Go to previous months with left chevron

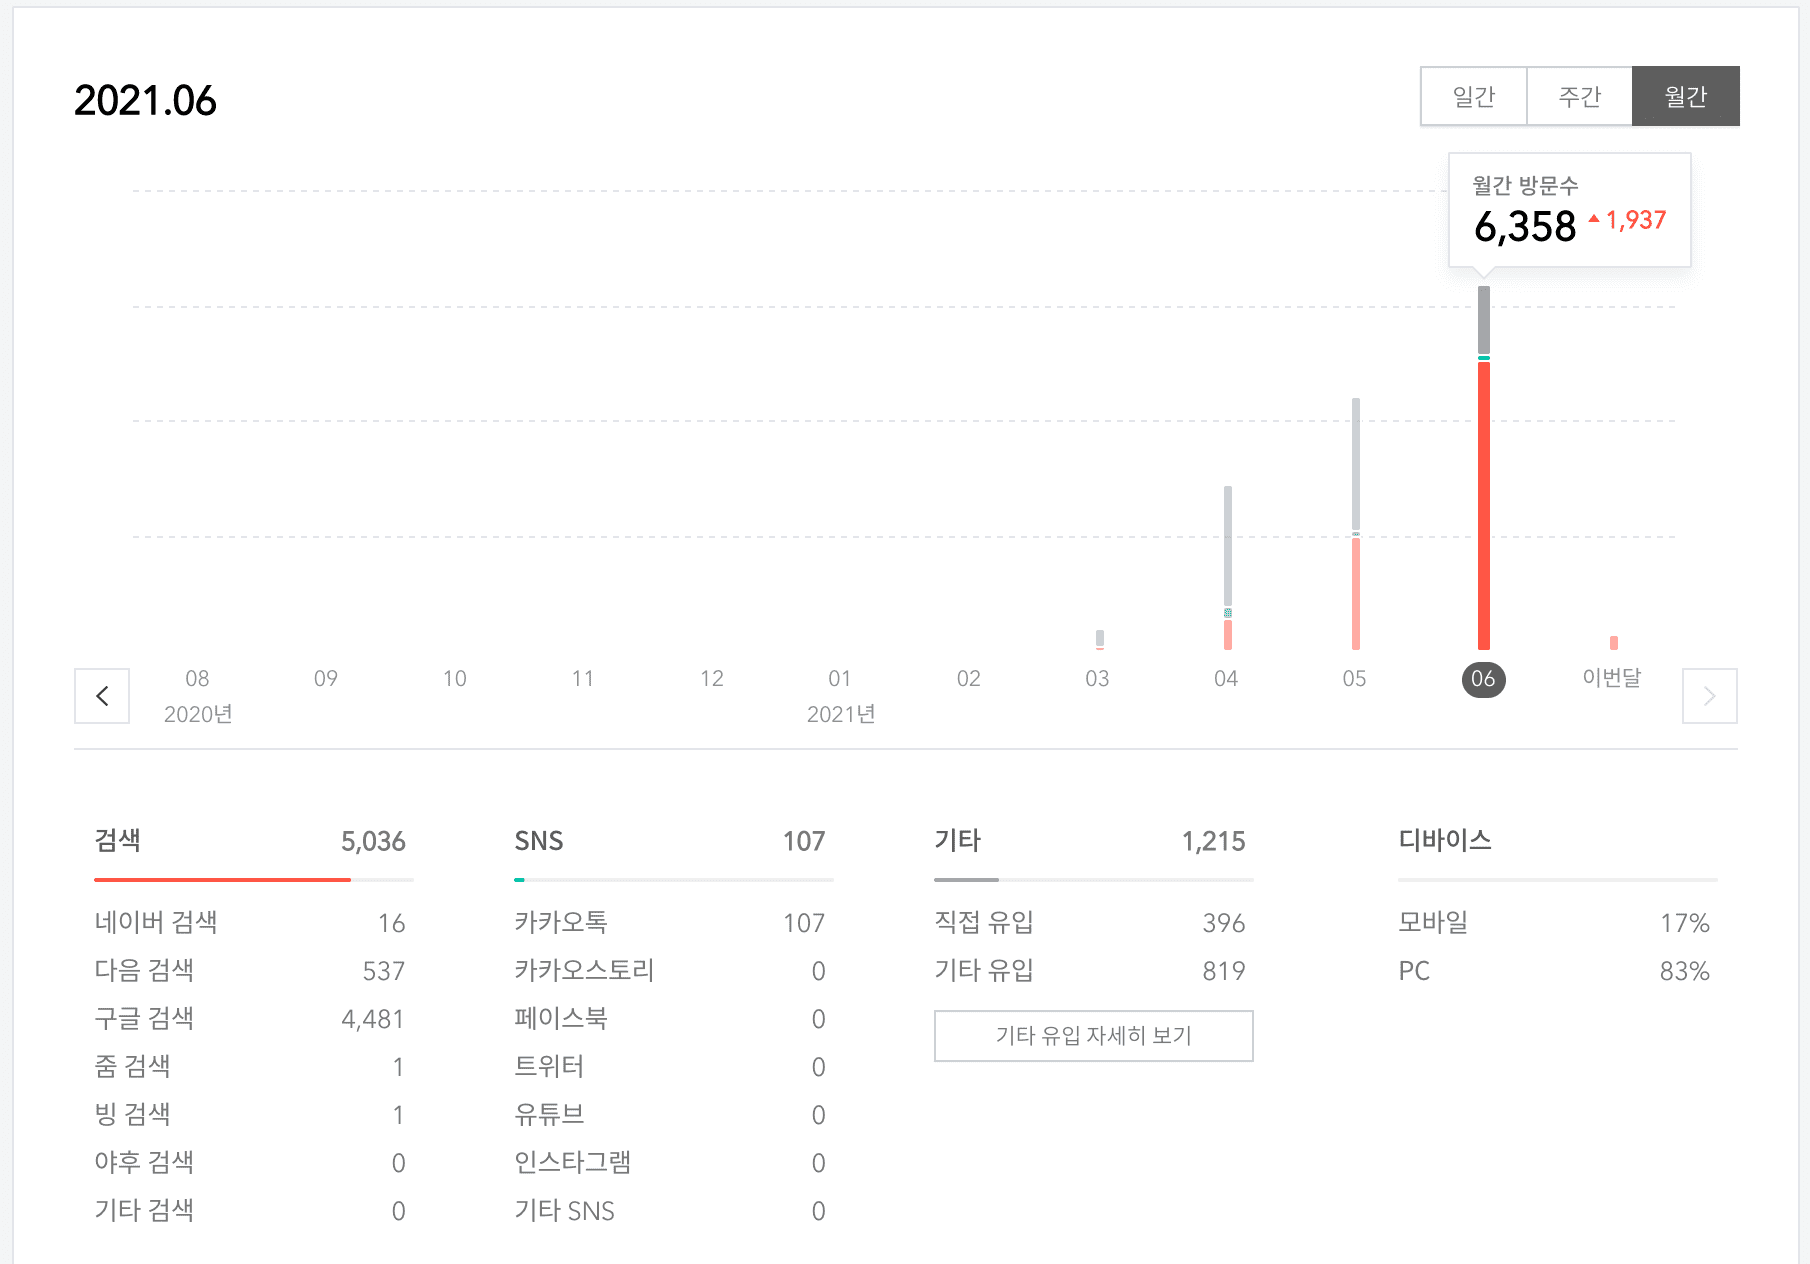(102, 696)
